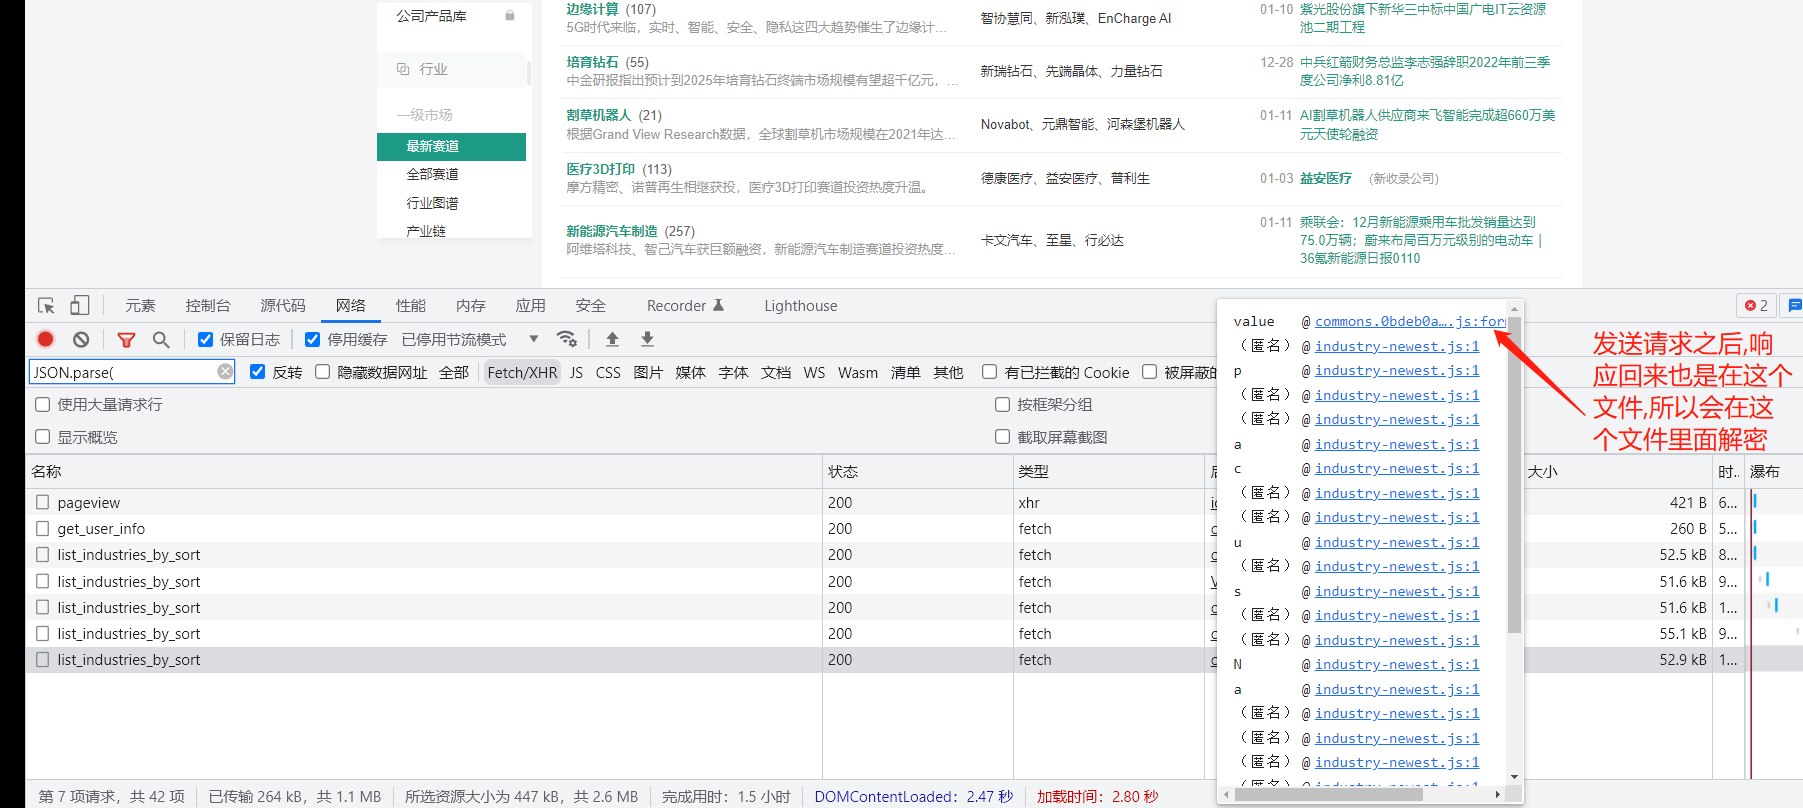
Task: Filter requests by 字体 type
Action: pos(733,372)
